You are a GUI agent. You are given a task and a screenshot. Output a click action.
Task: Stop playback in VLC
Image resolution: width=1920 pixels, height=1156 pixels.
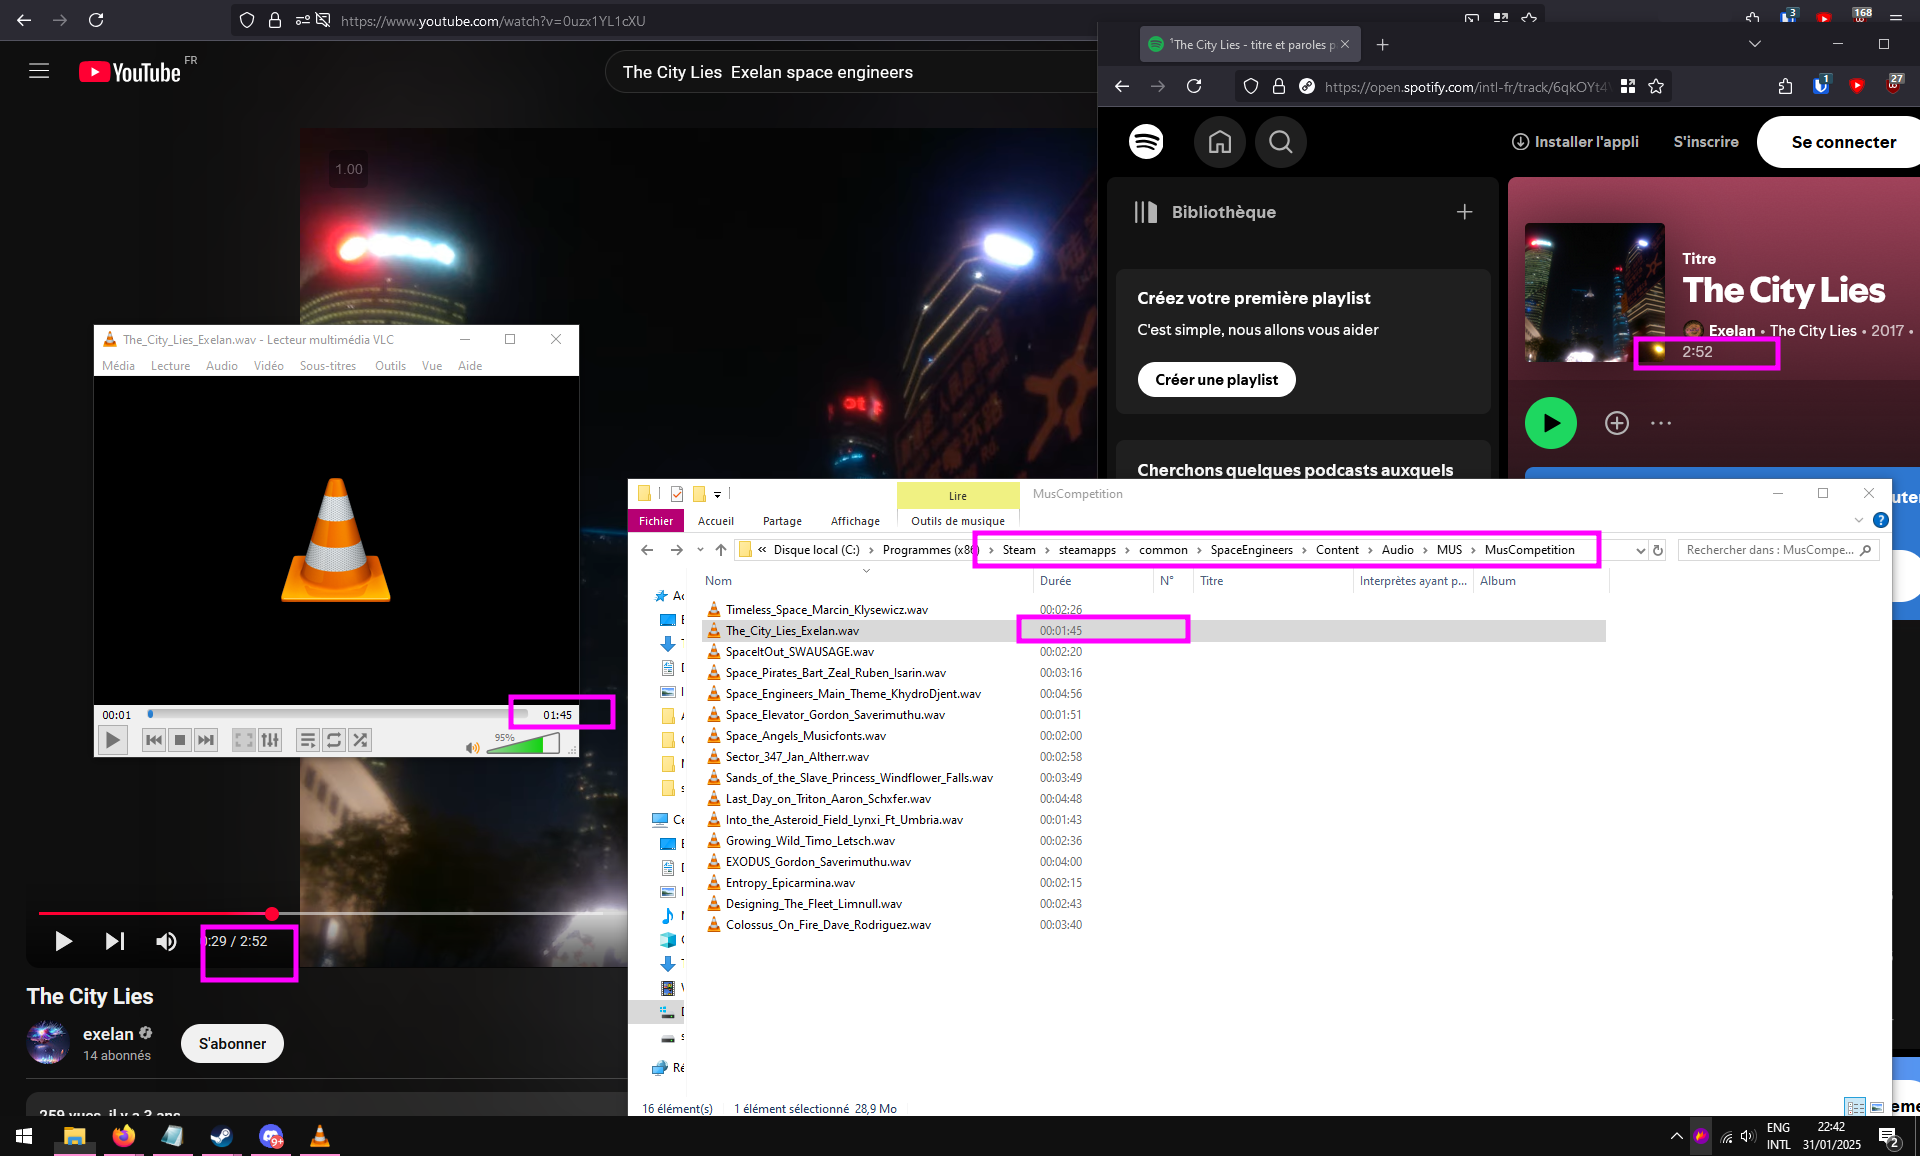(180, 740)
